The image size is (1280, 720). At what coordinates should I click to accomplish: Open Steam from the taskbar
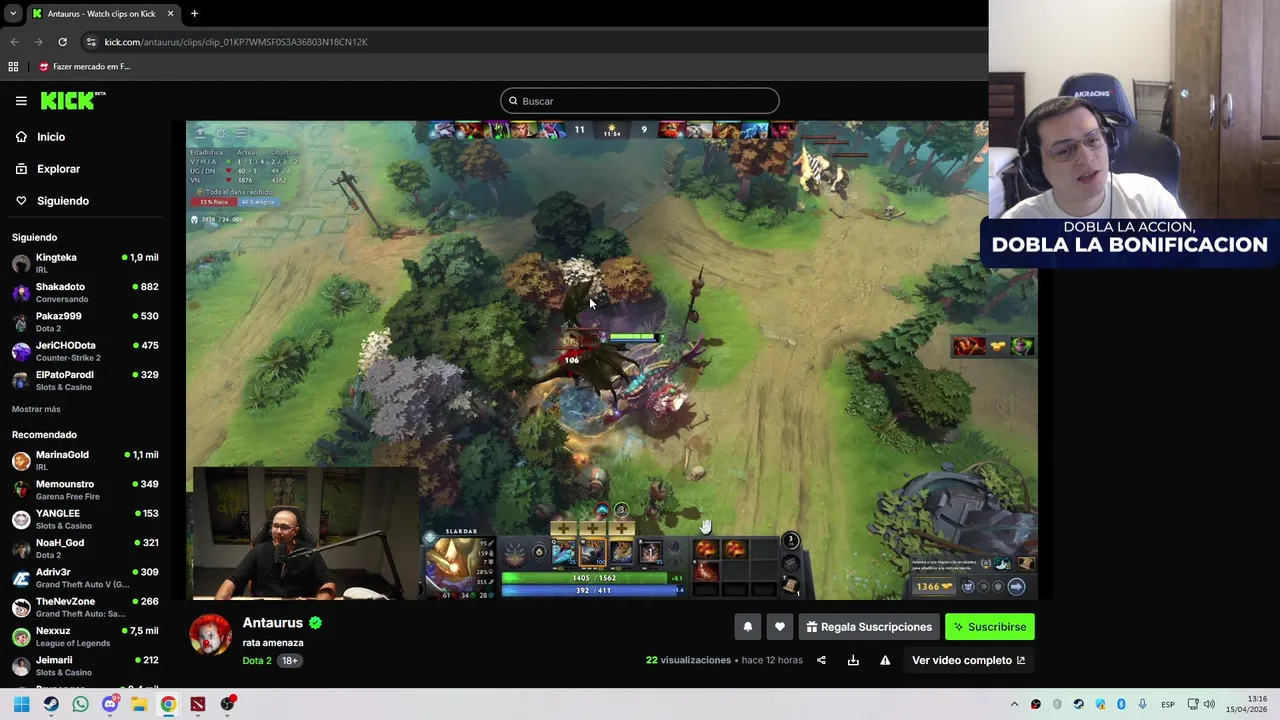click(51, 704)
